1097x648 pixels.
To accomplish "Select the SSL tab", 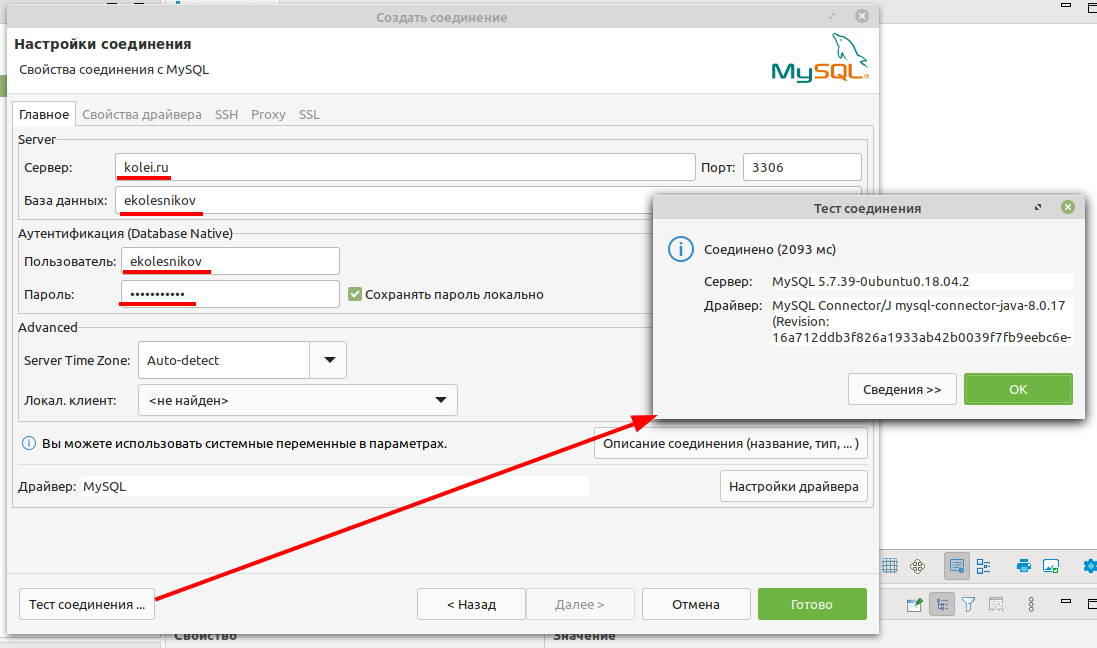I will 309,115.
